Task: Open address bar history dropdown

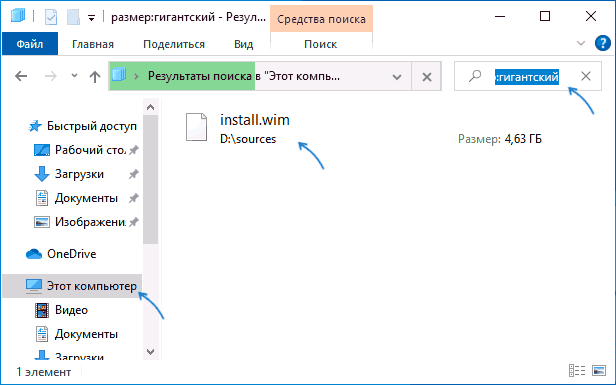Action: tap(397, 76)
